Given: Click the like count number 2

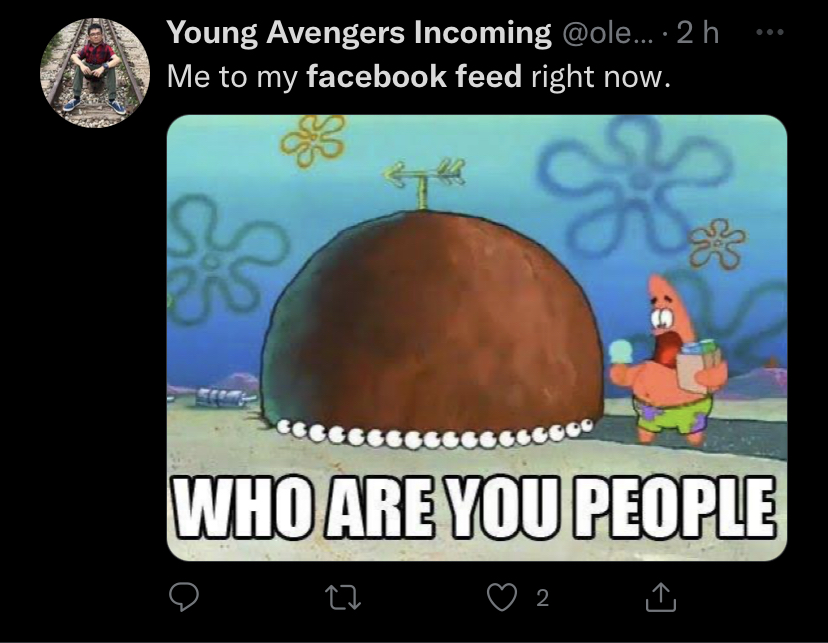Looking at the screenshot, I should click(542, 598).
